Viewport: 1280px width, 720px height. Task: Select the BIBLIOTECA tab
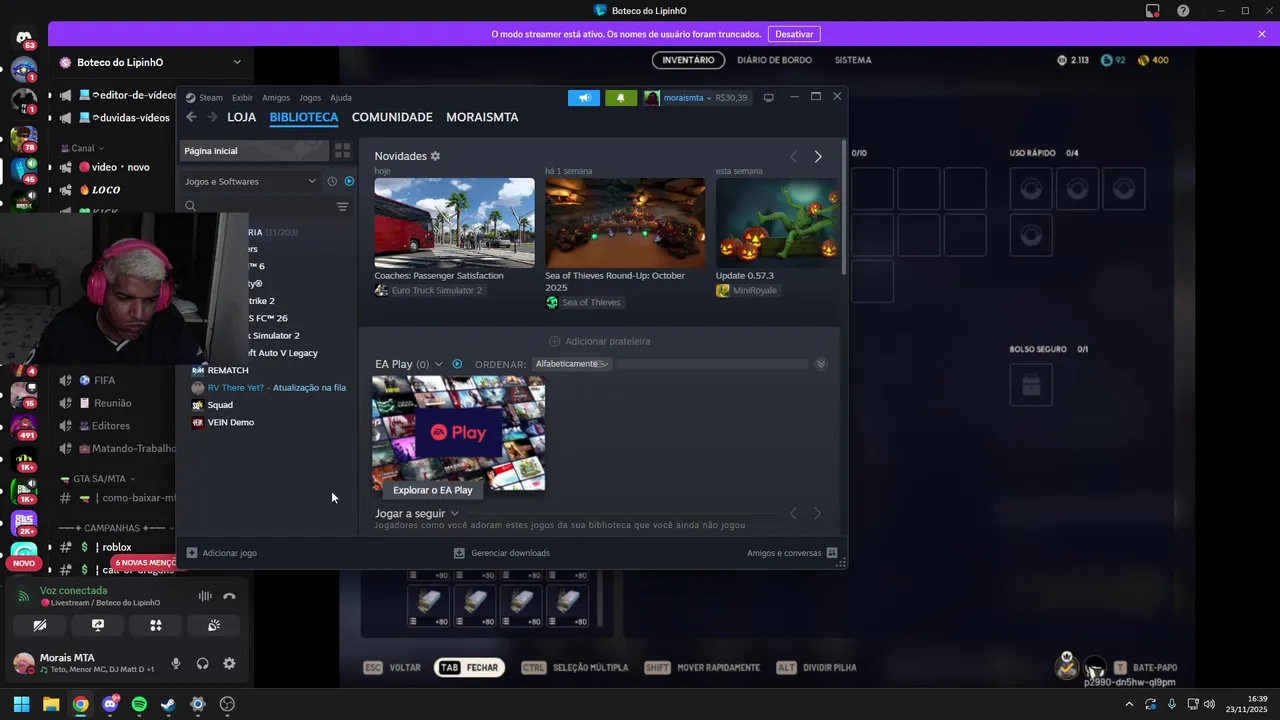304,117
